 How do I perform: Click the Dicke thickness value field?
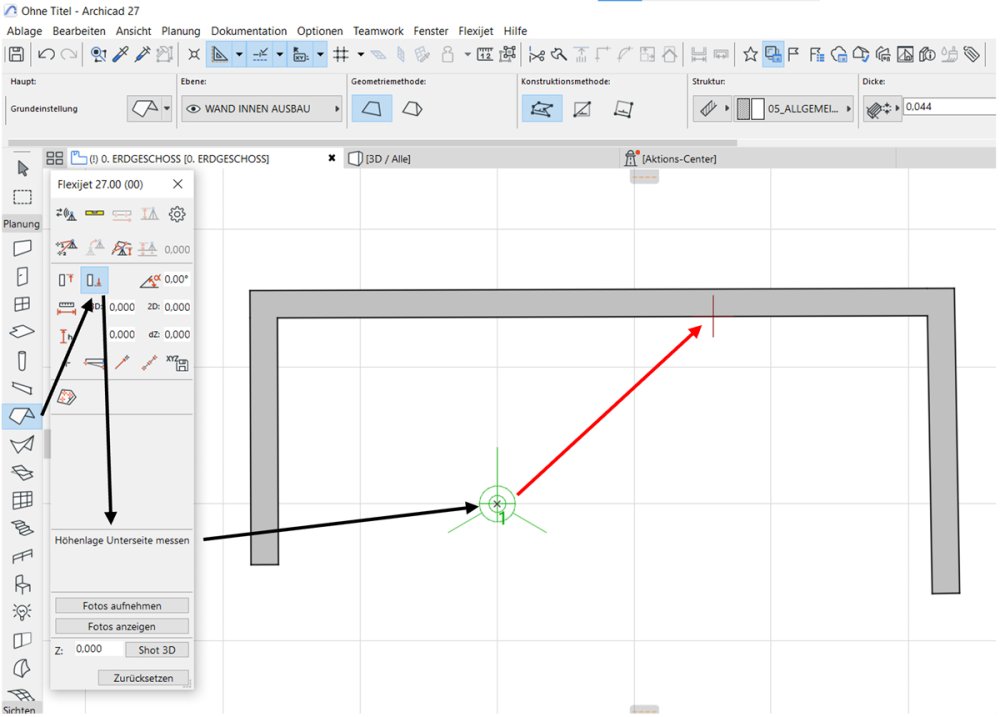point(950,107)
